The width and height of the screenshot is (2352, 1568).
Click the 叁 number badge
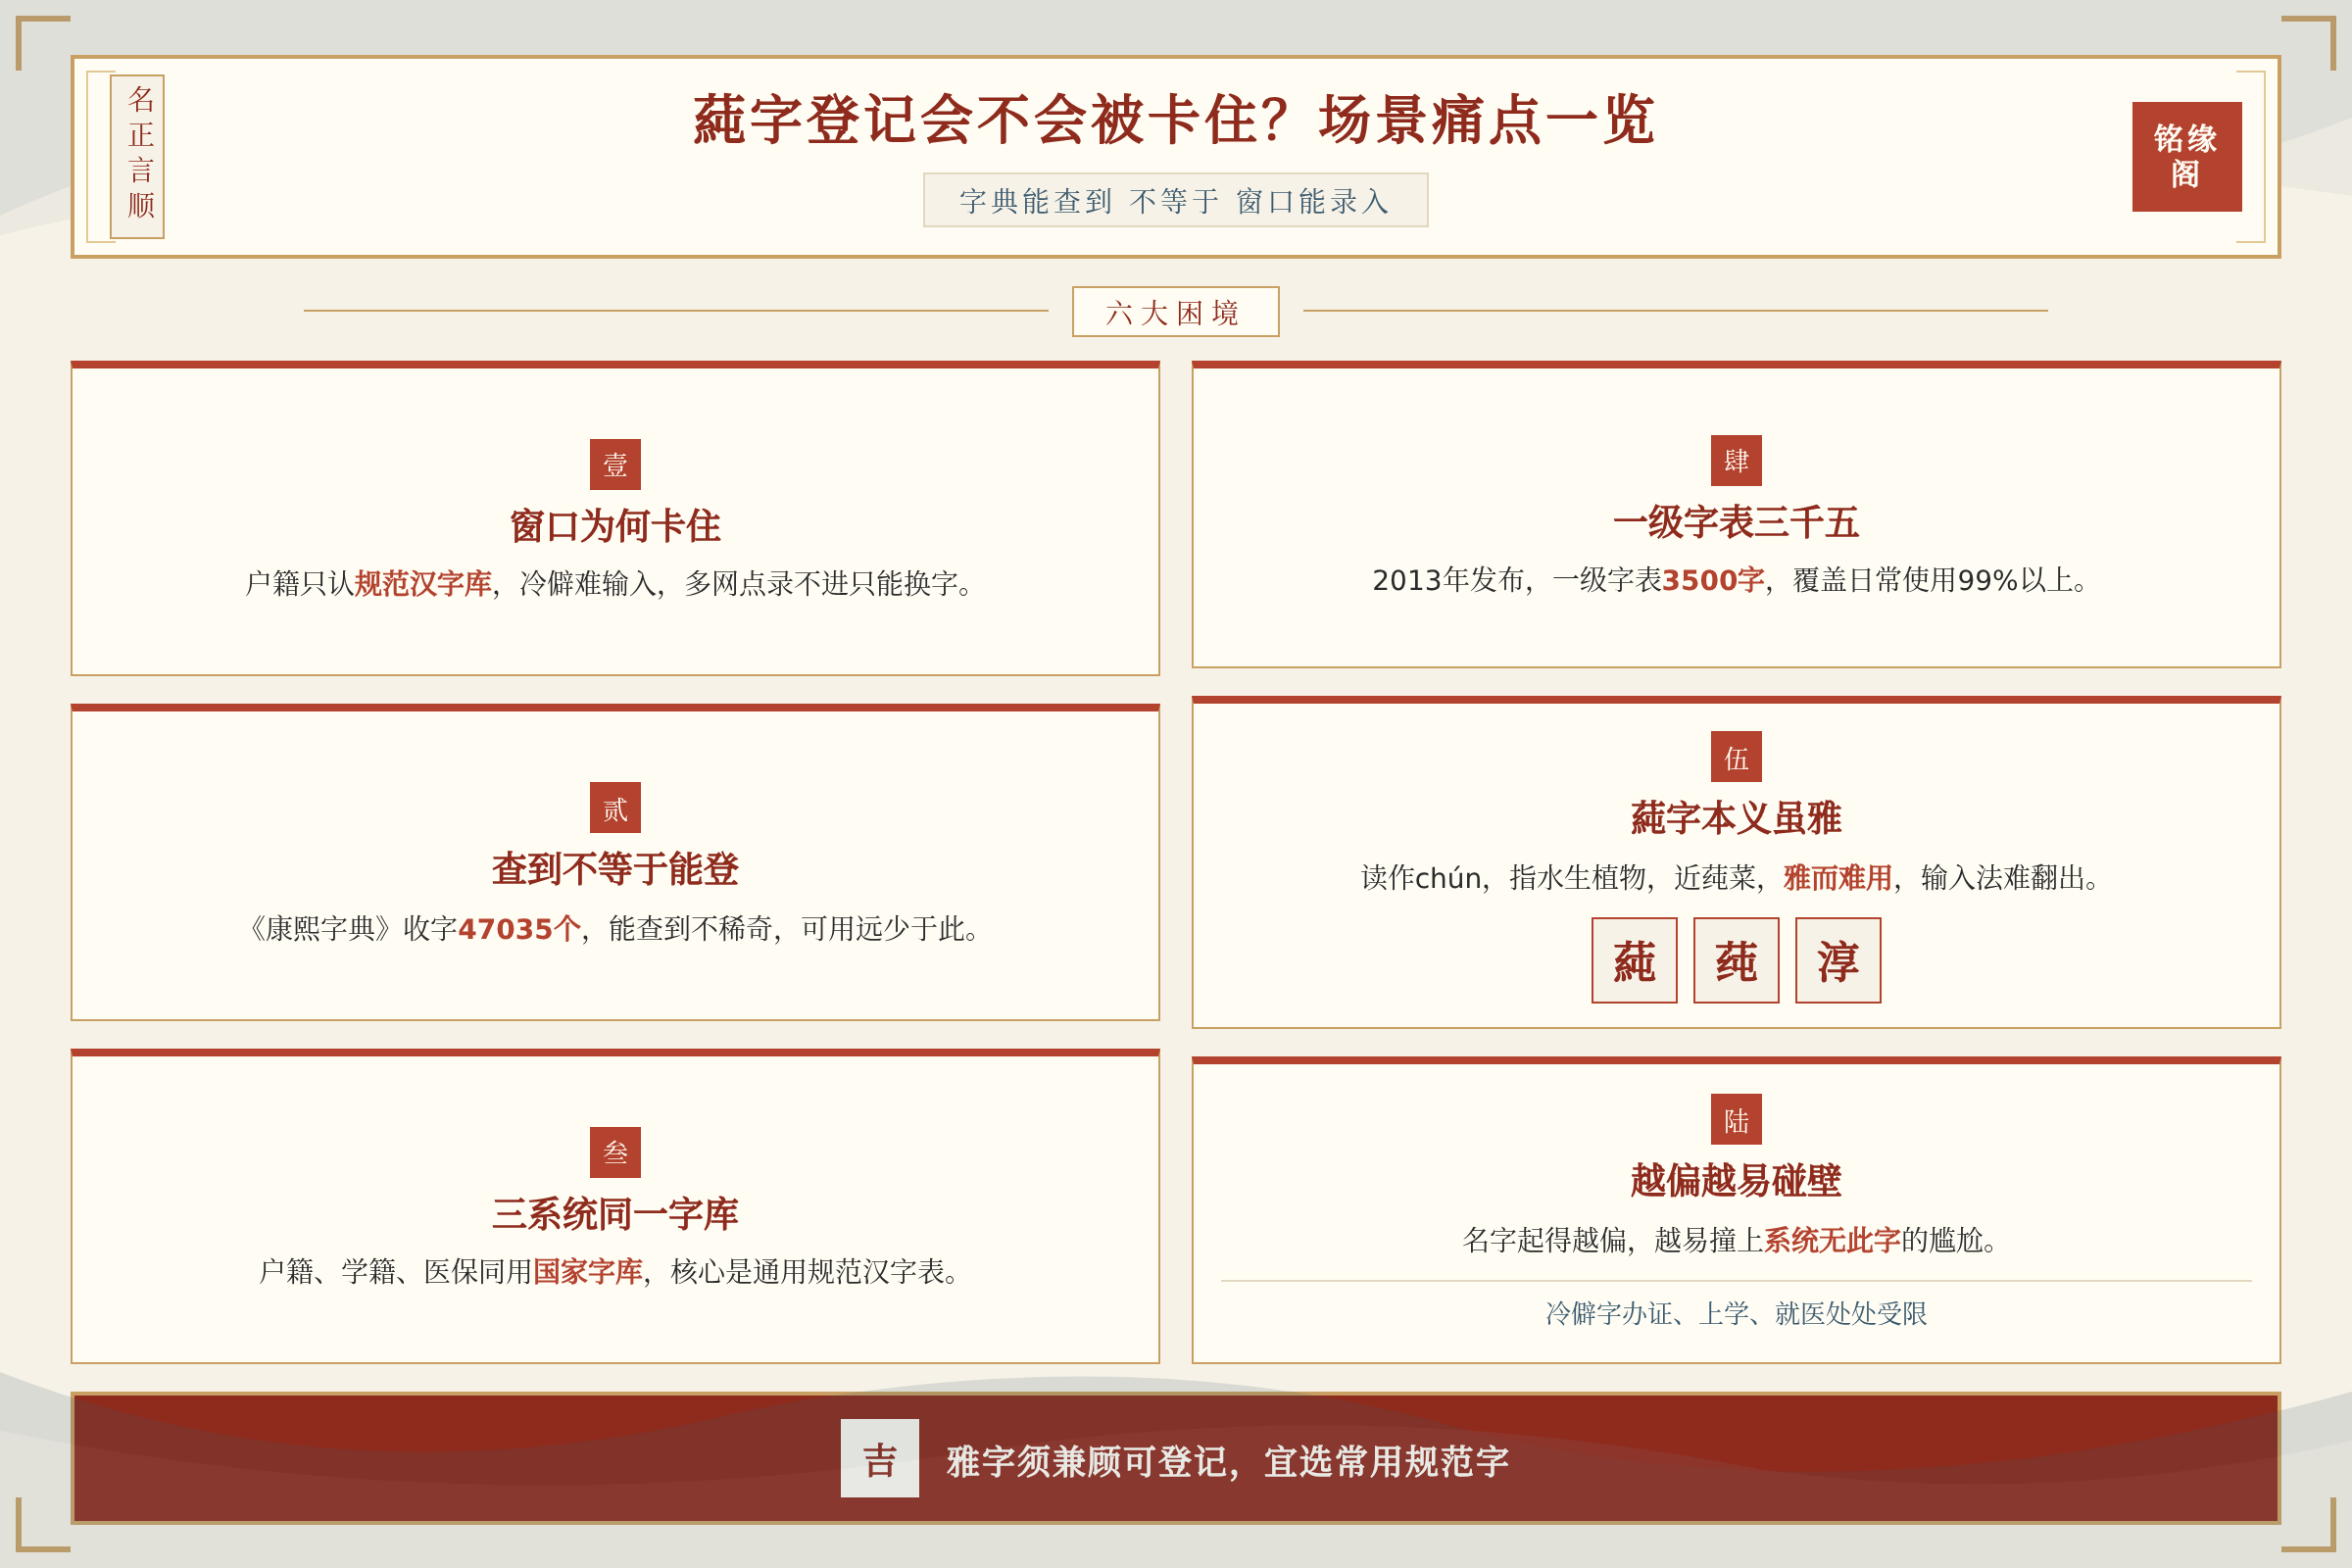[615, 1152]
